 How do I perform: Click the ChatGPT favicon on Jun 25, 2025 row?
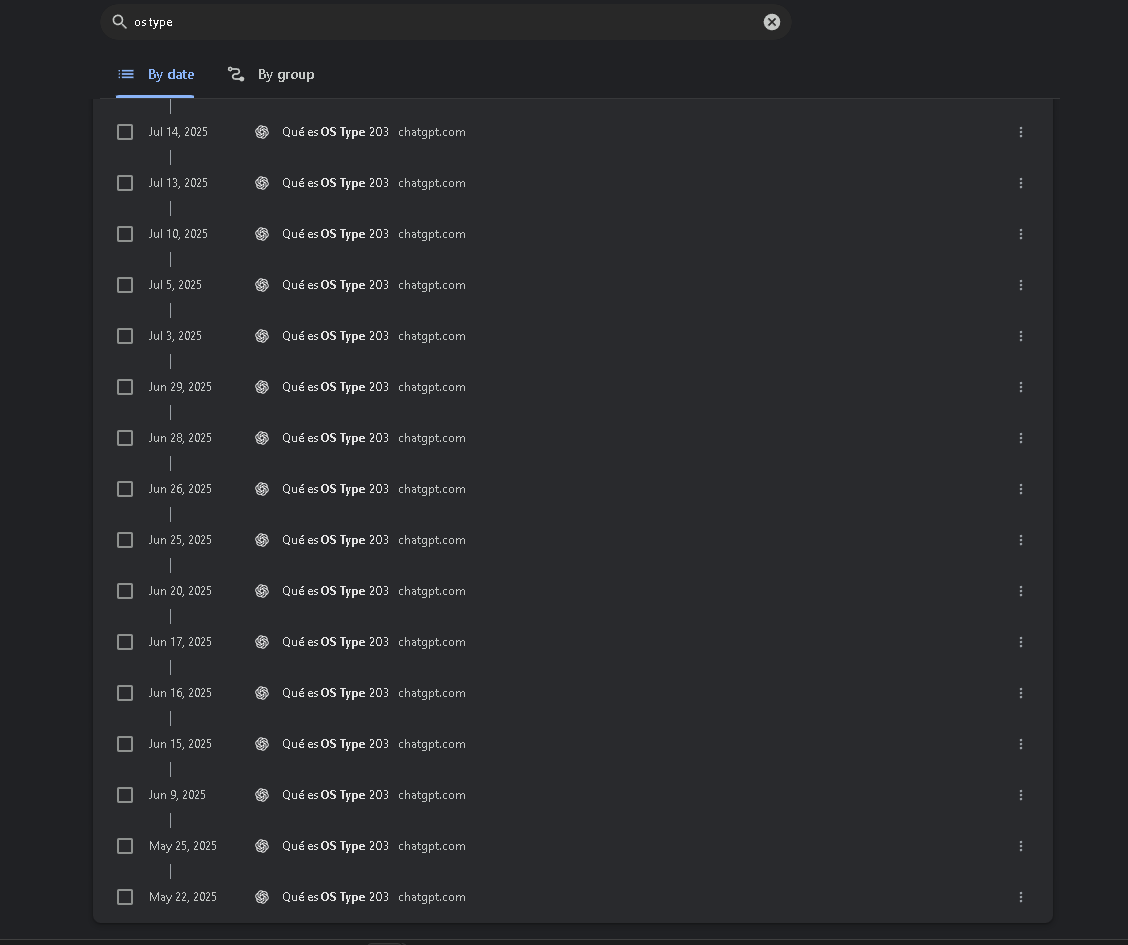pos(262,540)
